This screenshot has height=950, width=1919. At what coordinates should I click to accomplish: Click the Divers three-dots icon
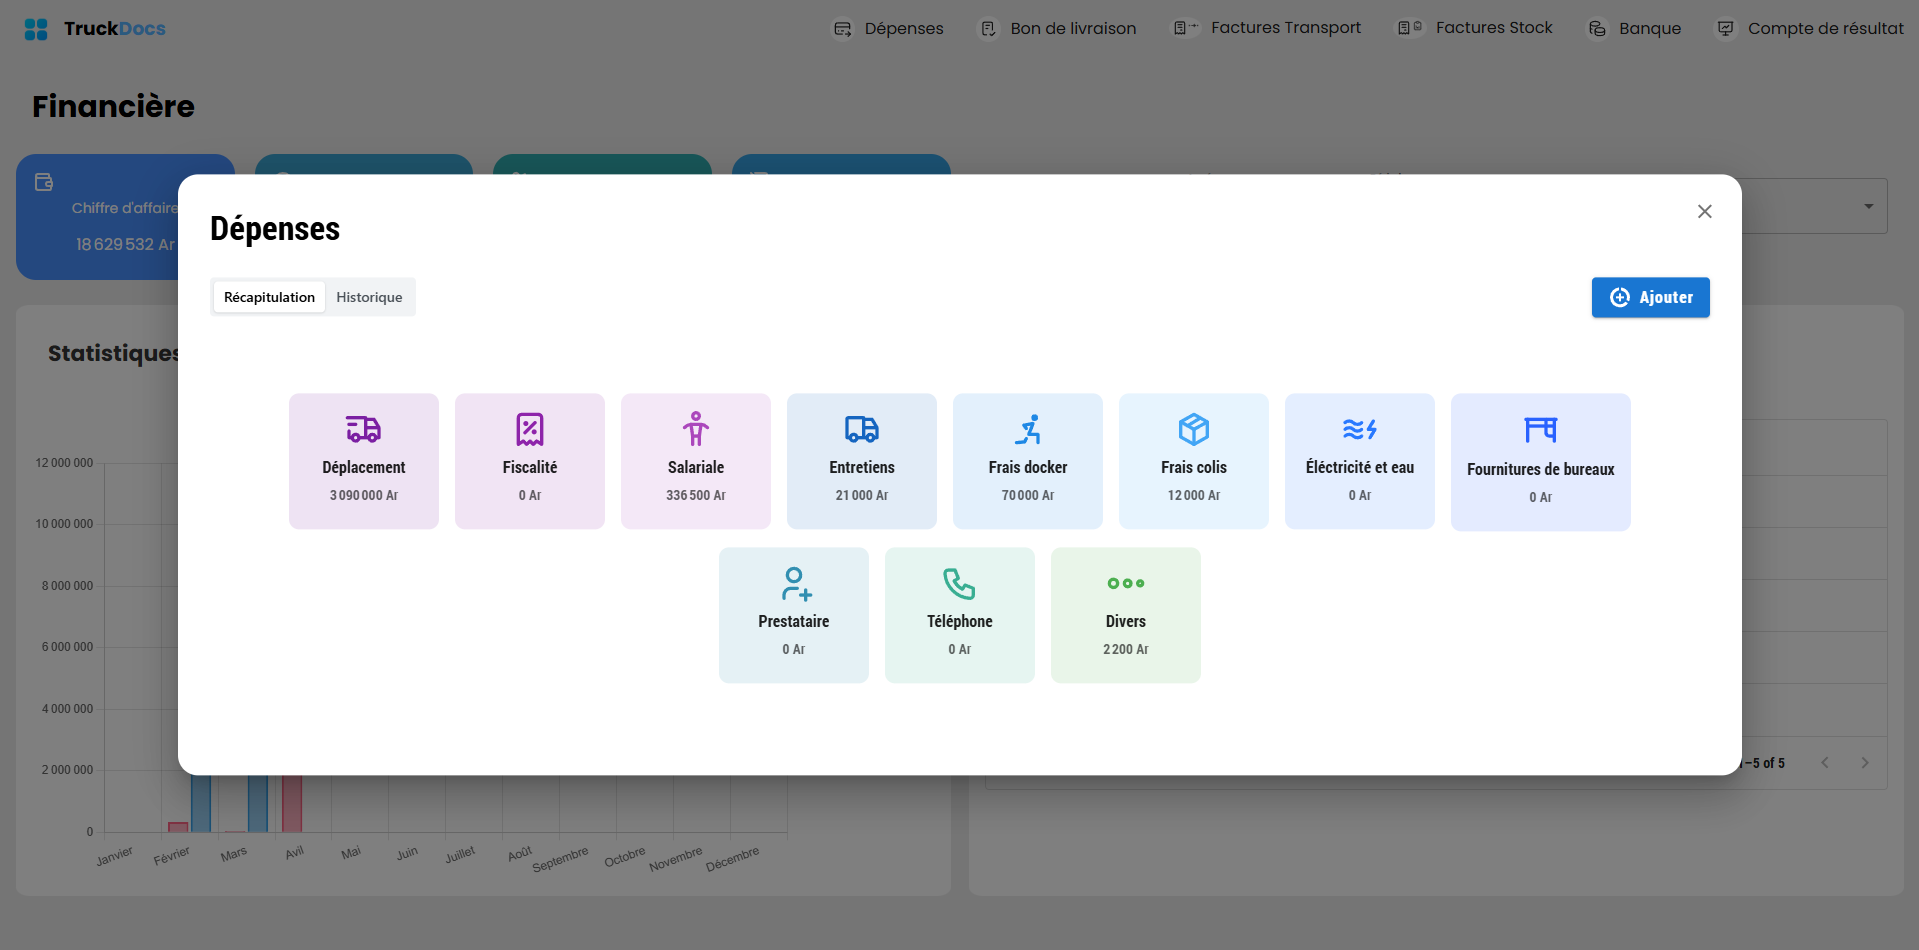1126,583
